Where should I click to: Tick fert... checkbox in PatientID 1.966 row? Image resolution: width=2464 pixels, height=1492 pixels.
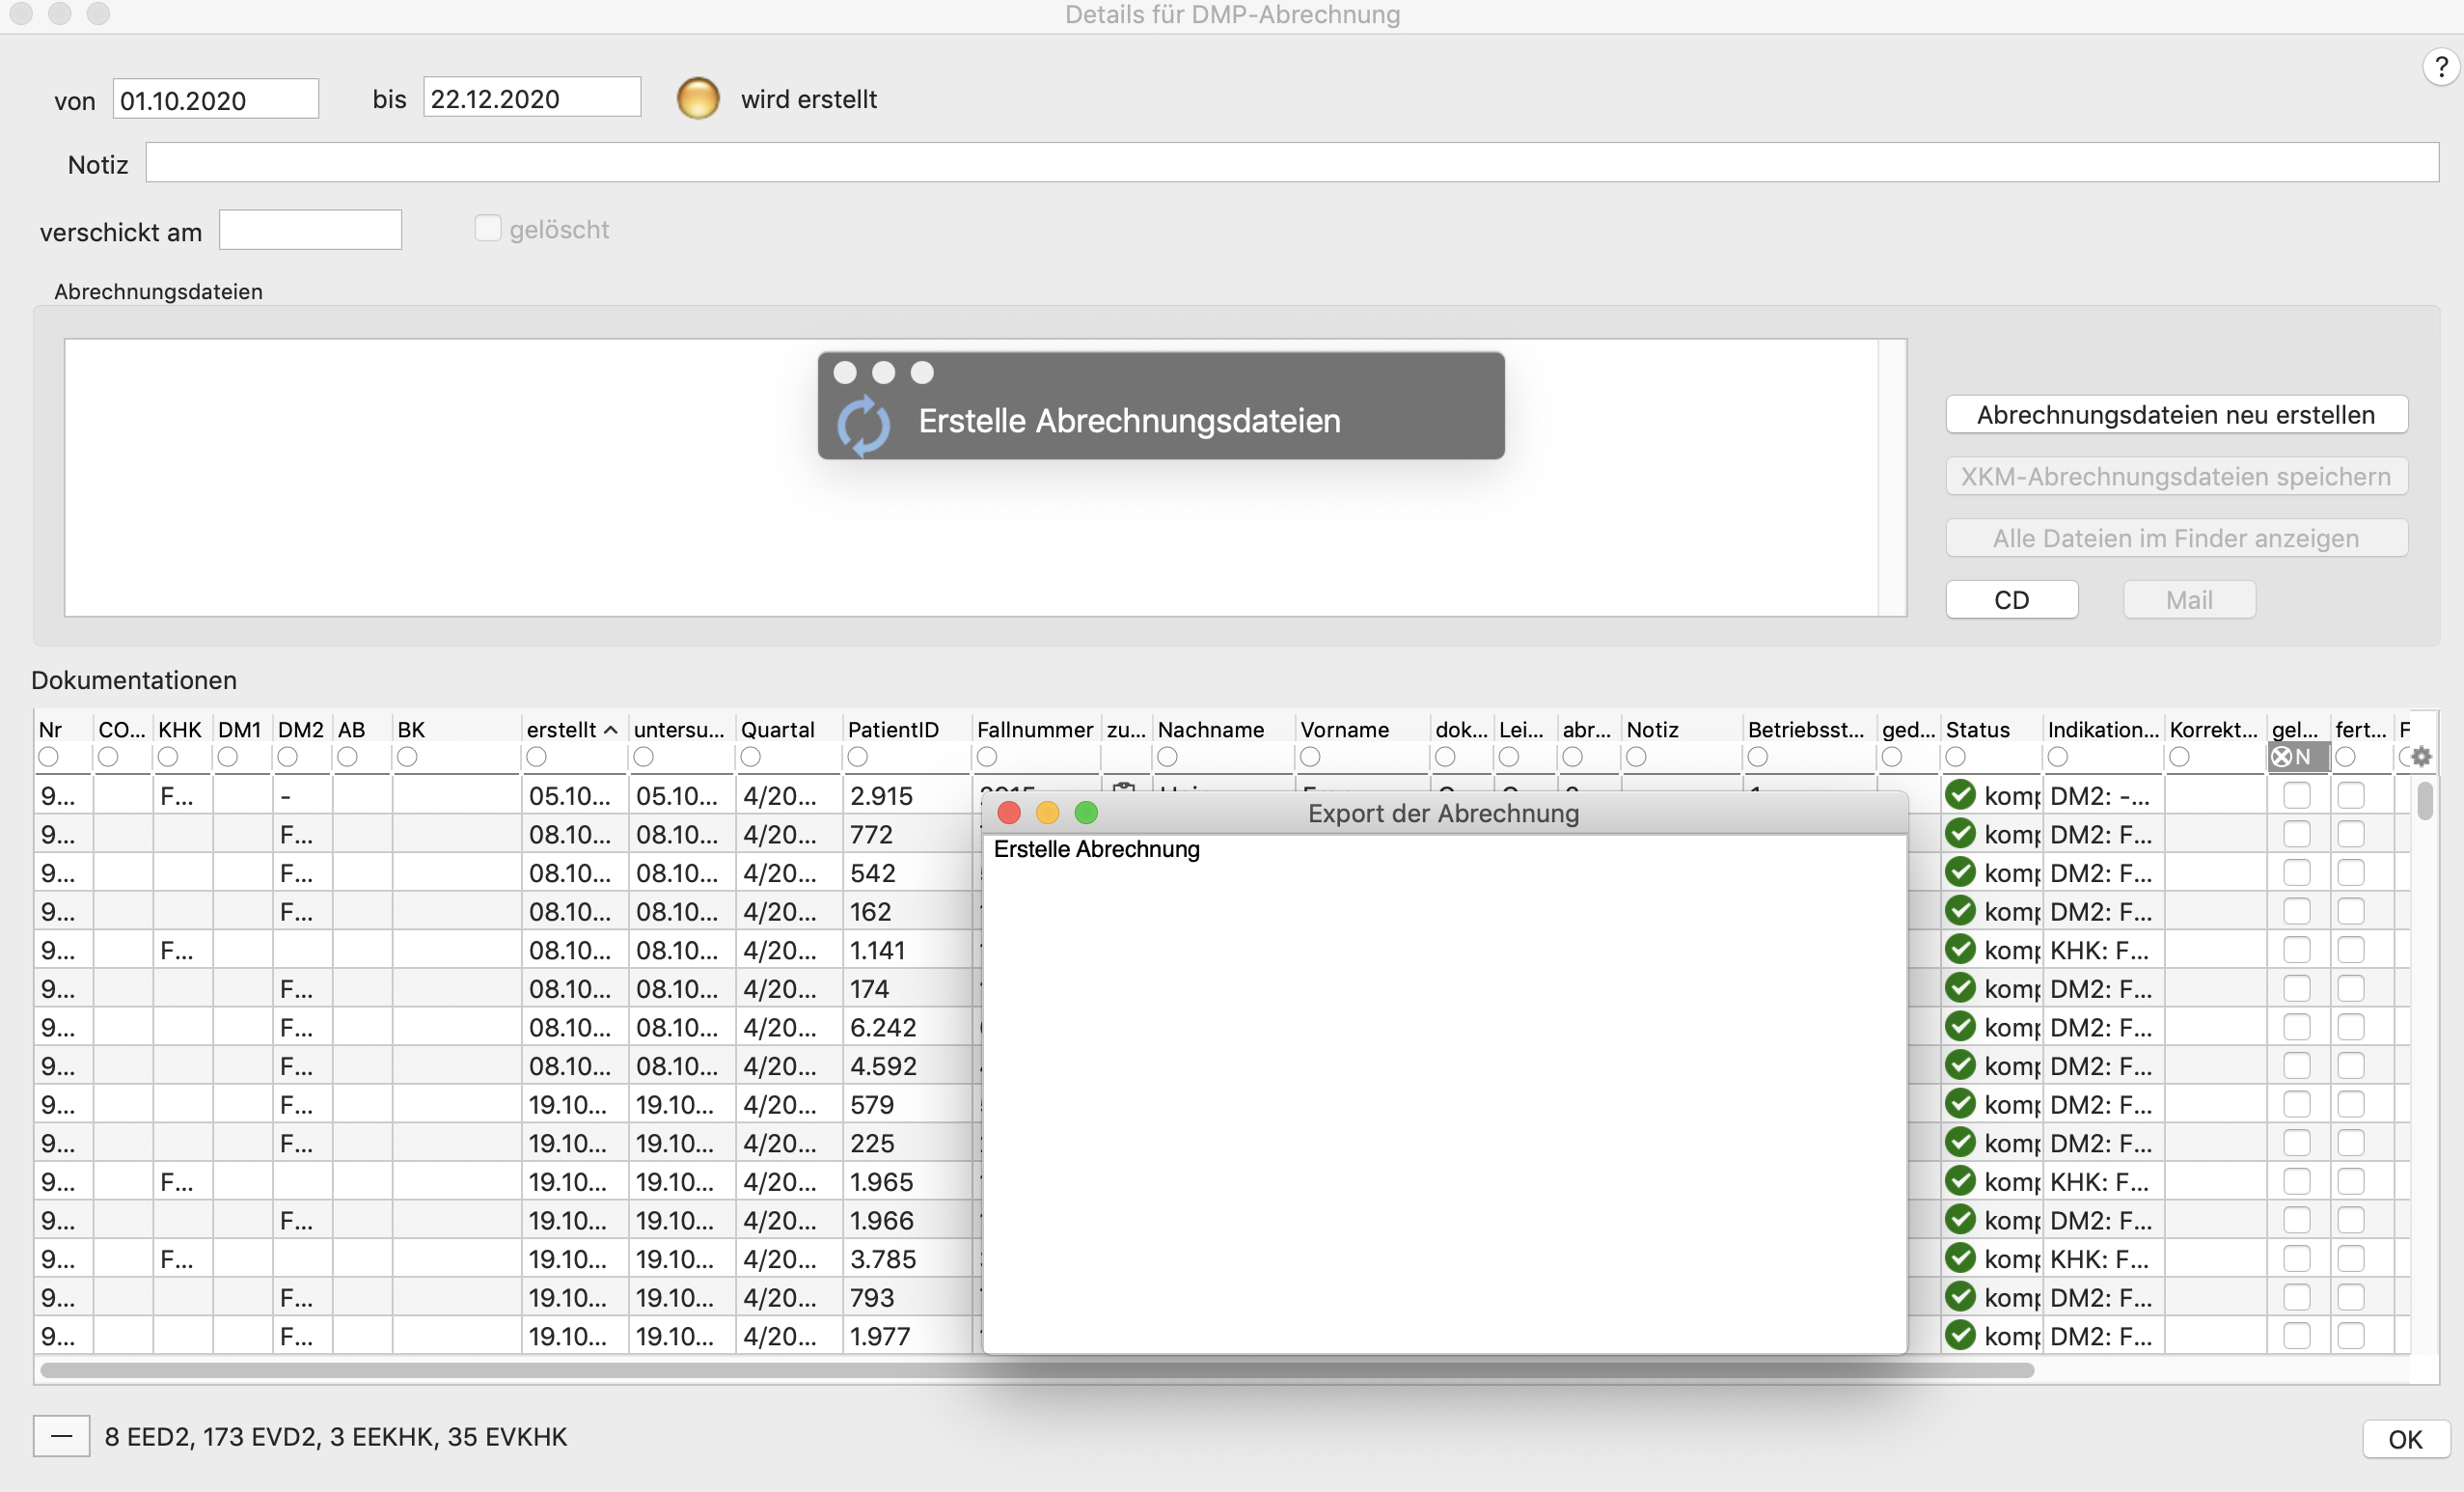(x=2351, y=1220)
